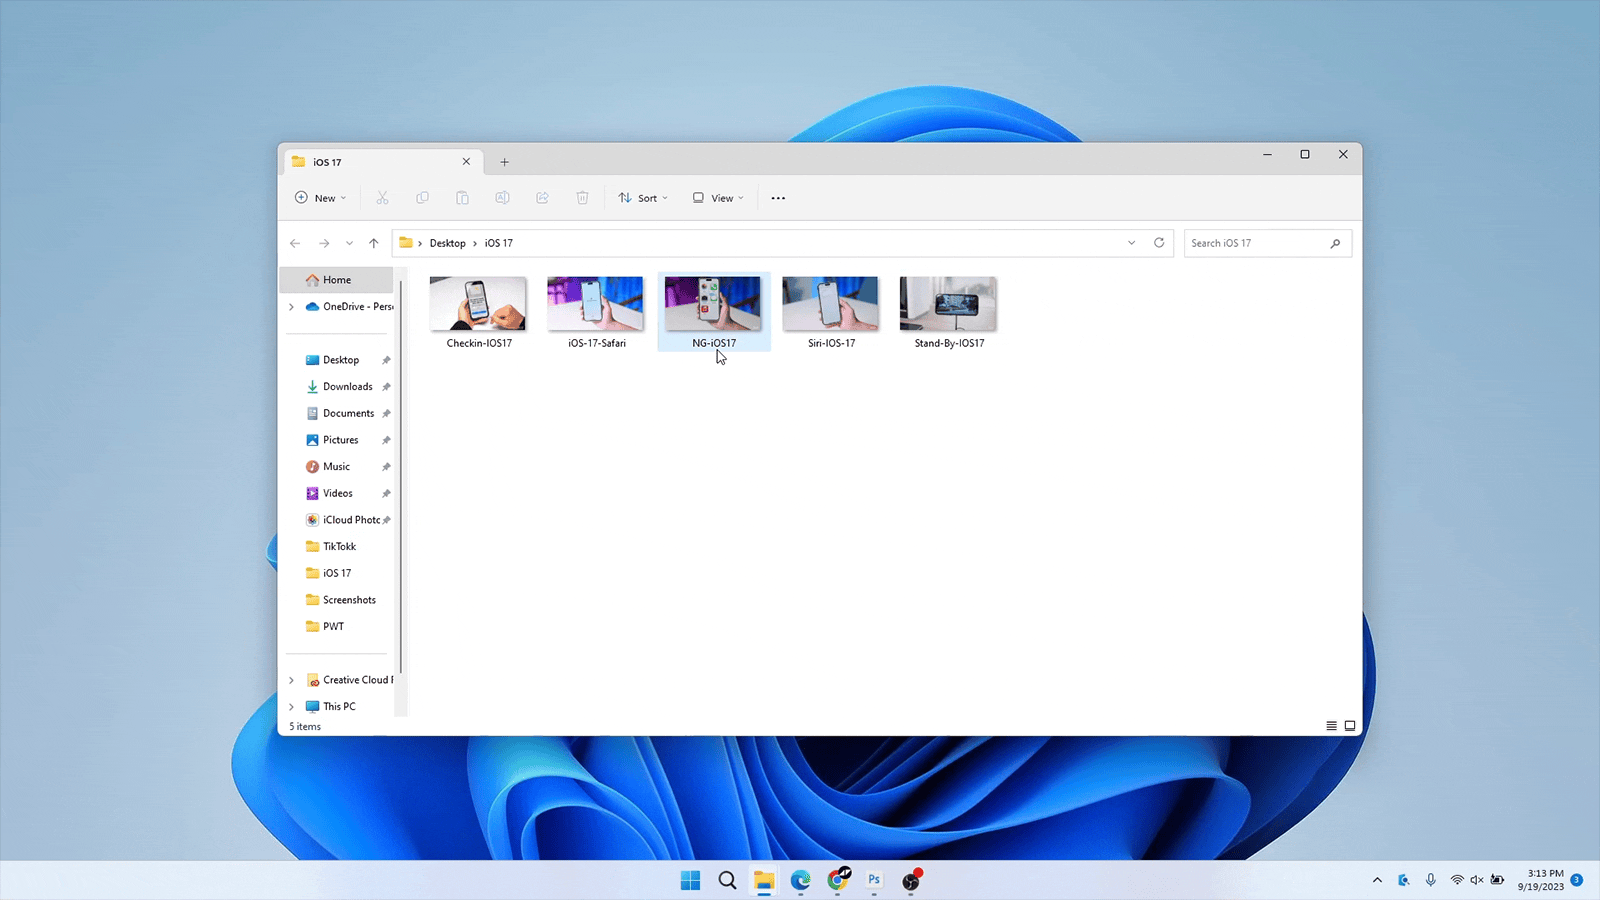Click the Share icon in toolbar
The height and width of the screenshot is (900, 1600).
click(x=542, y=197)
